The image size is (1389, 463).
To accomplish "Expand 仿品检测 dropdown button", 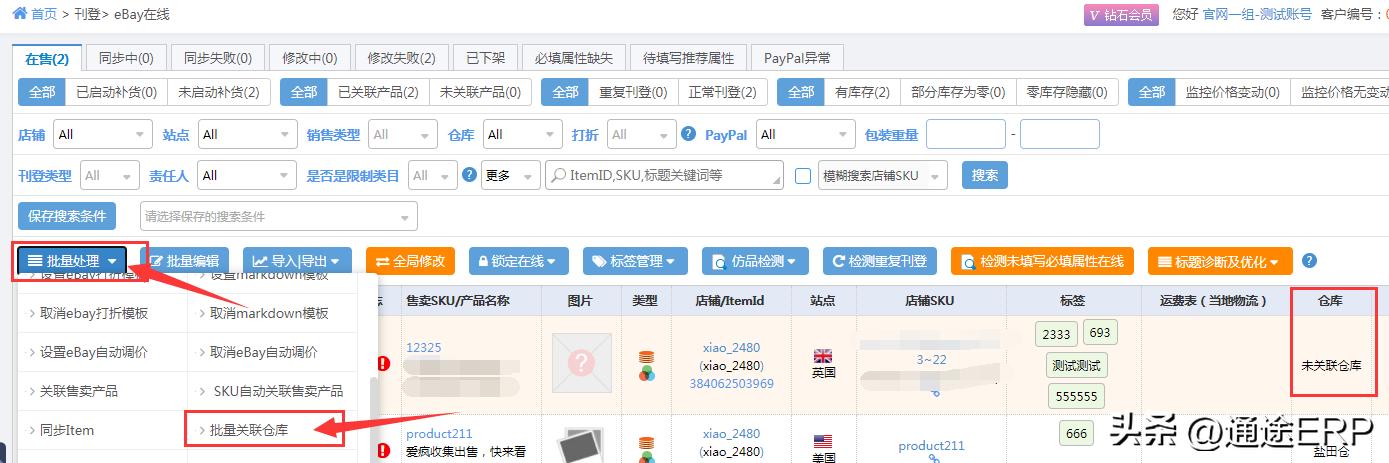I will click(x=754, y=261).
